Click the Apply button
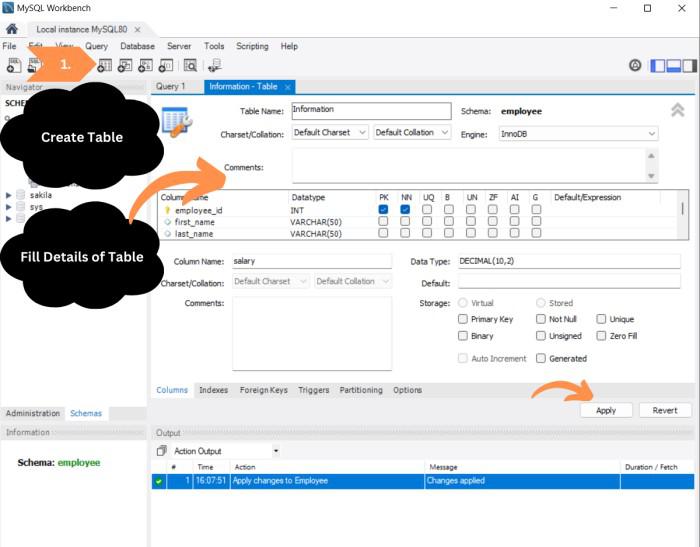 (606, 410)
